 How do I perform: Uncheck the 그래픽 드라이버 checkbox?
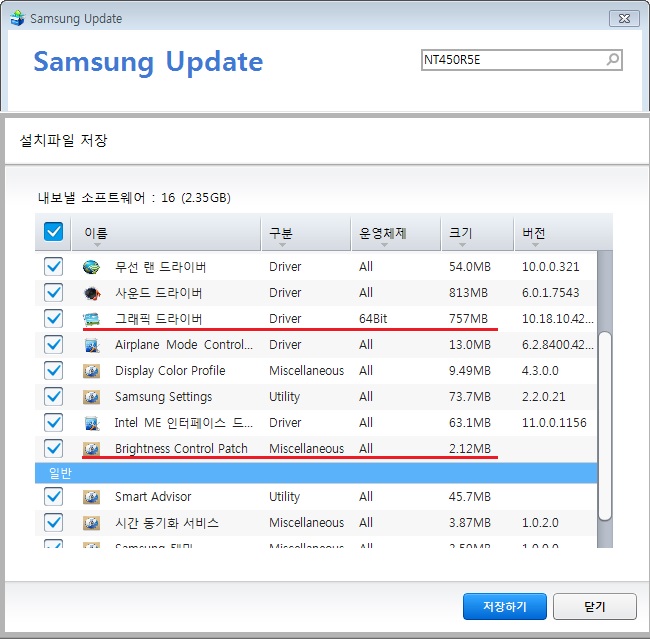[53, 319]
